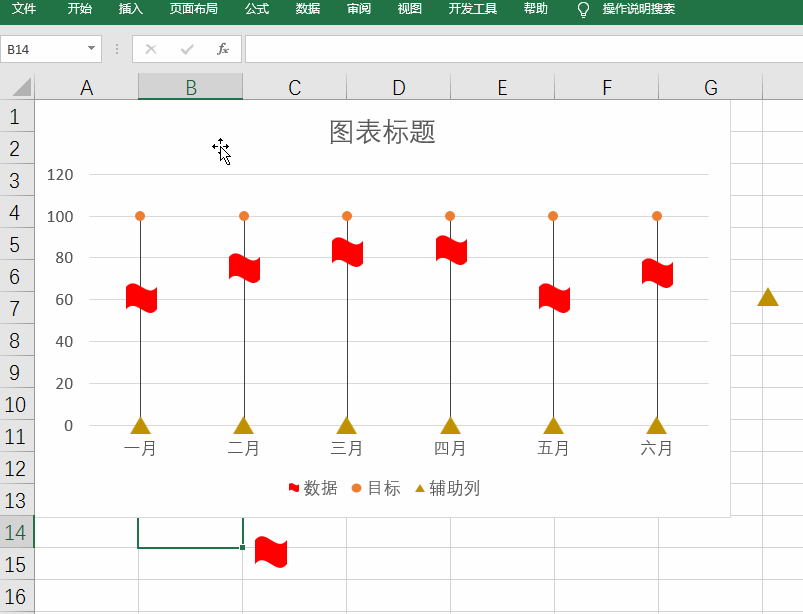Open the 开发工具 ribbon tab
The height and width of the screenshot is (614, 803).
click(x=473, y=9)
